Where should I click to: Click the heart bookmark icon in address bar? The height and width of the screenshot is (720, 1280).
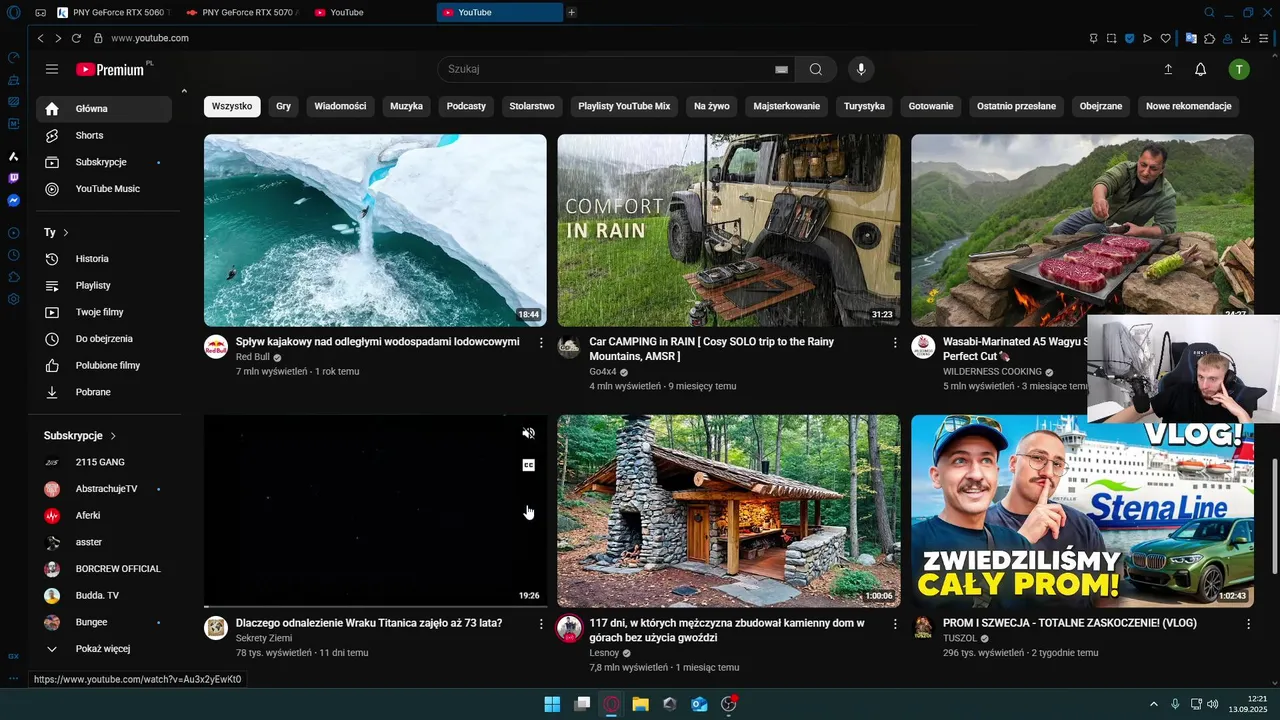1166,38
